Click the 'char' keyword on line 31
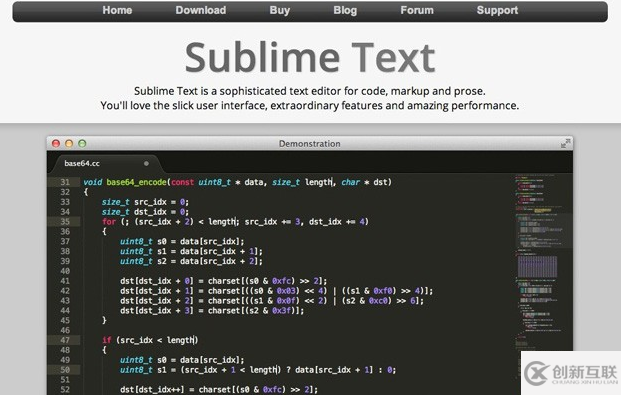Viewport: 621px width, 395px height. 351,182
